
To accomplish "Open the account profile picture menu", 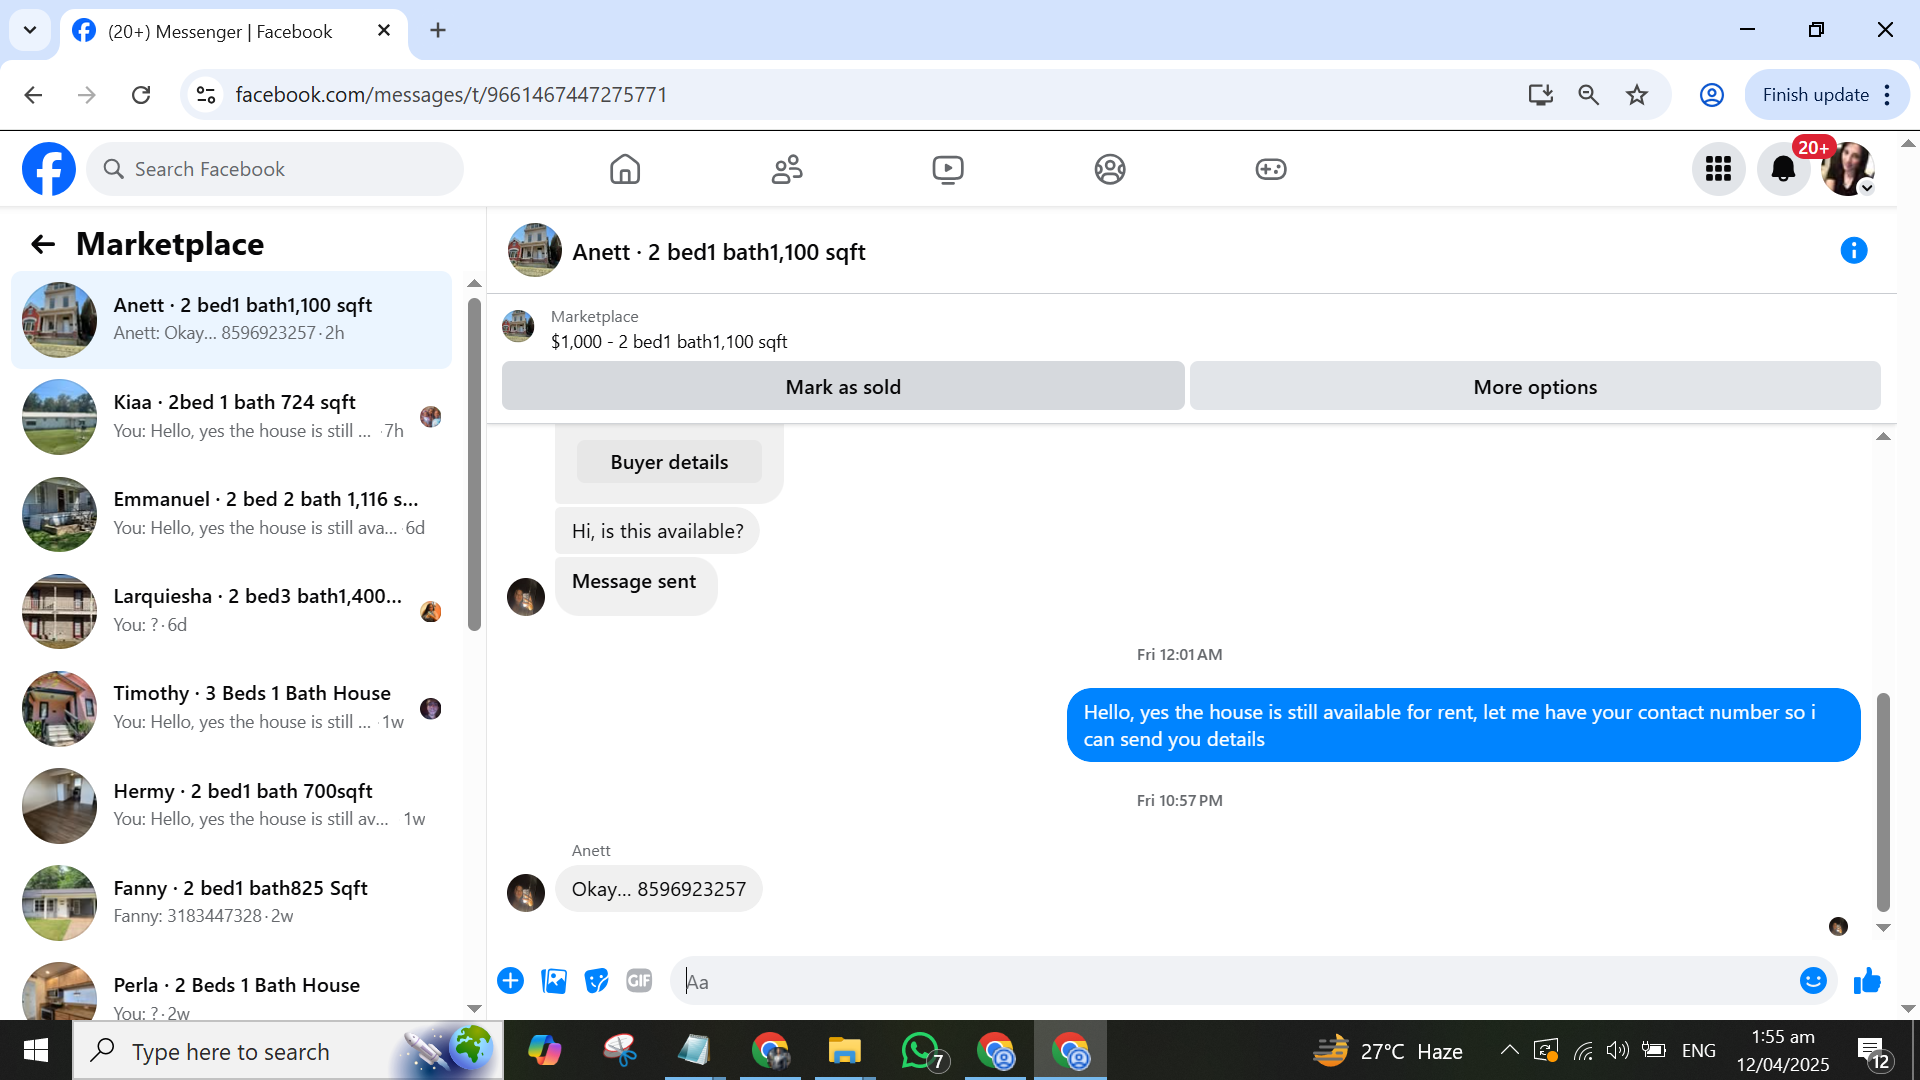I will click(x=1848, y=169).
